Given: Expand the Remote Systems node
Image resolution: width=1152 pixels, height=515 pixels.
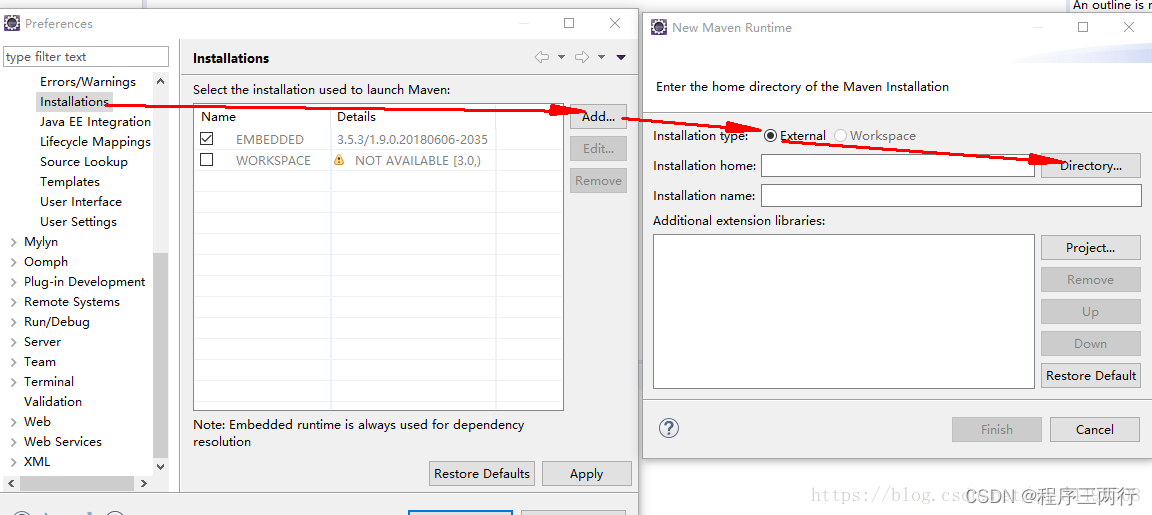Looking at the screenshot, I should (14, 302).
